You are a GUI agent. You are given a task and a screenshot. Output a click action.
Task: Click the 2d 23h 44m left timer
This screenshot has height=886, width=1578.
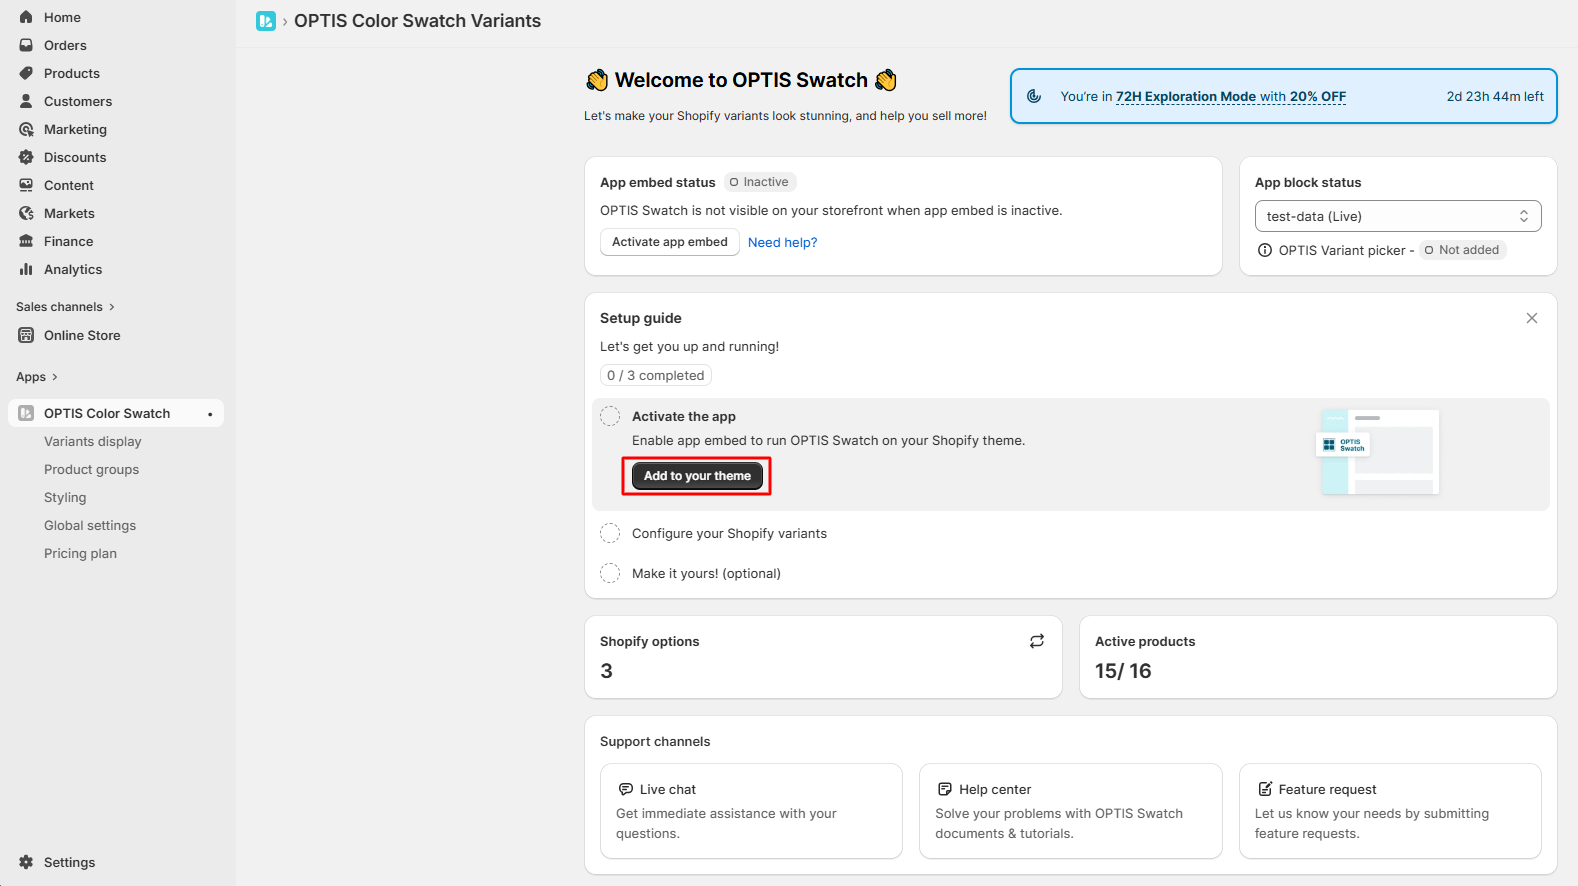1495,96
